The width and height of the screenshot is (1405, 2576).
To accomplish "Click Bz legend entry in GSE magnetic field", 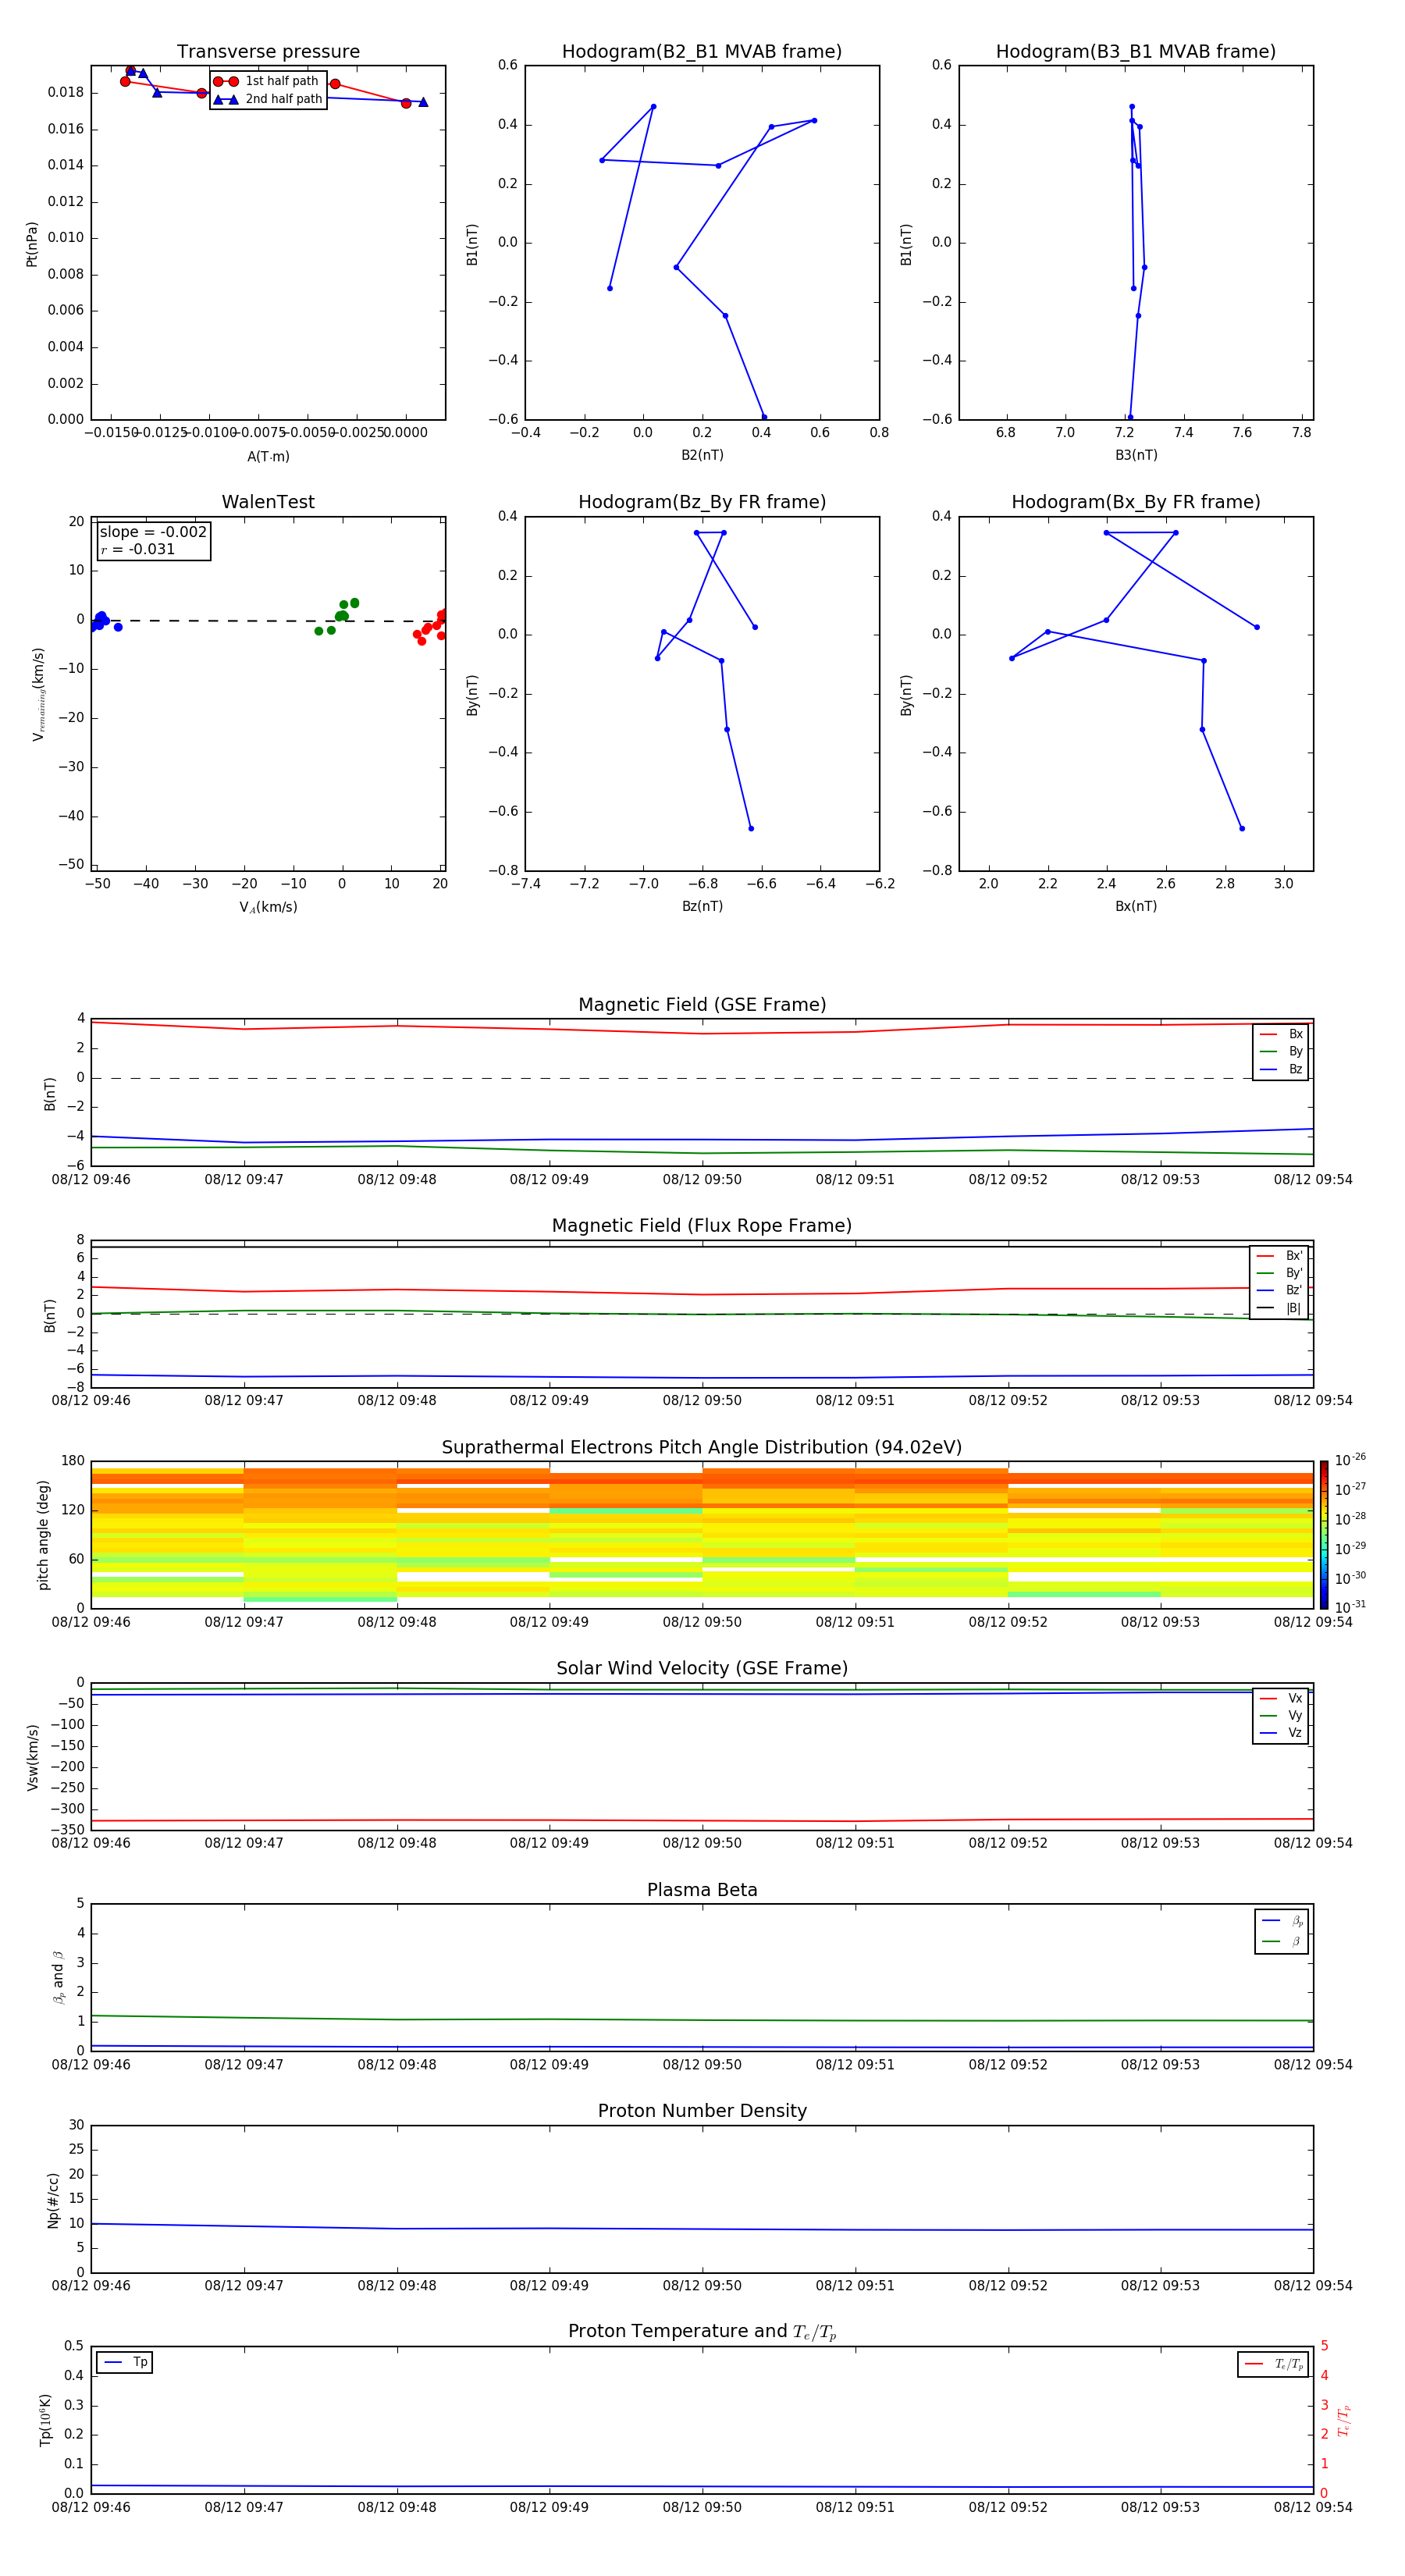I will 1281,1069.
